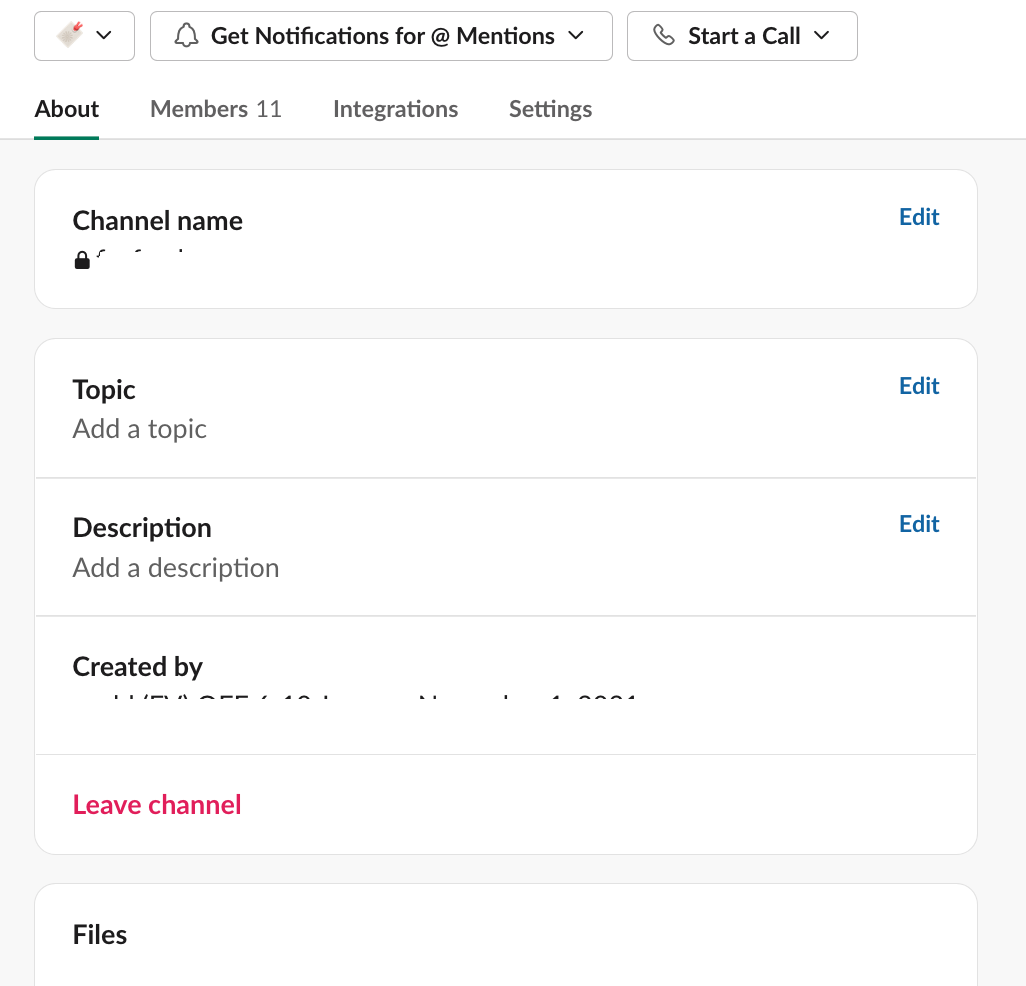The image size is (1026, 986).
Task: Click the Files section header
Action: 99,934
